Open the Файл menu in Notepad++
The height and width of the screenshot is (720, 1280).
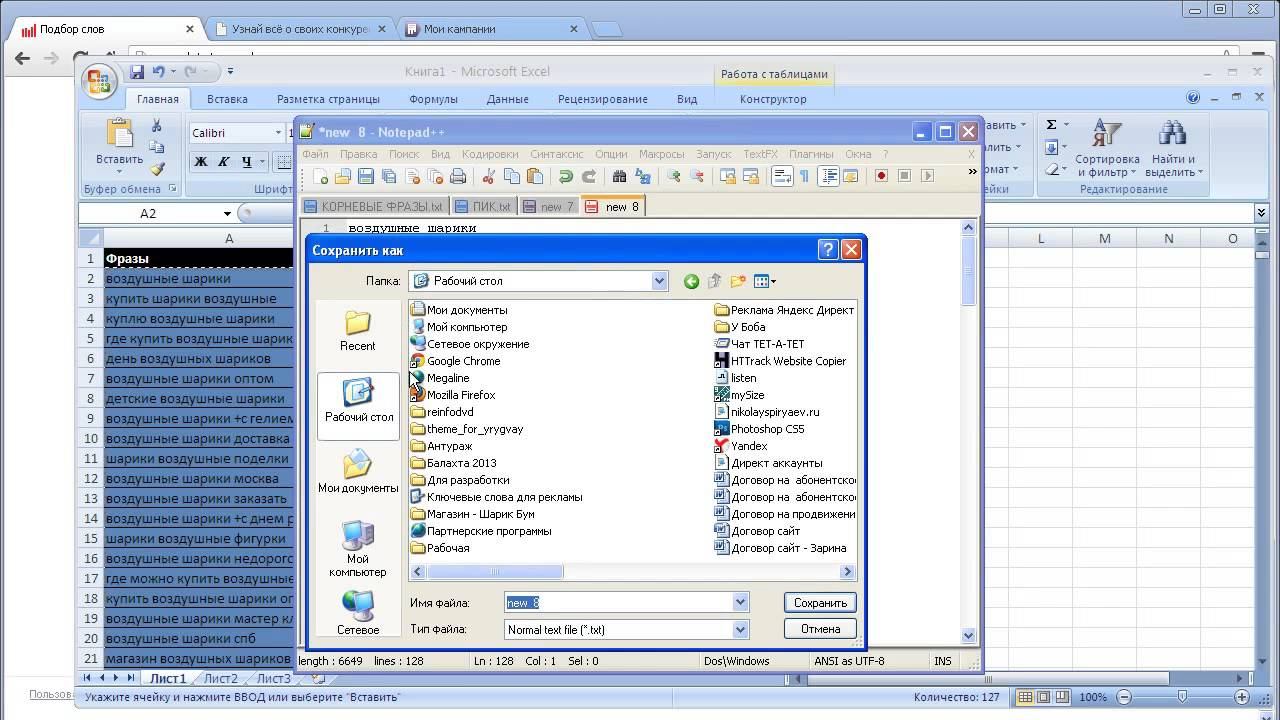[315, 154]
